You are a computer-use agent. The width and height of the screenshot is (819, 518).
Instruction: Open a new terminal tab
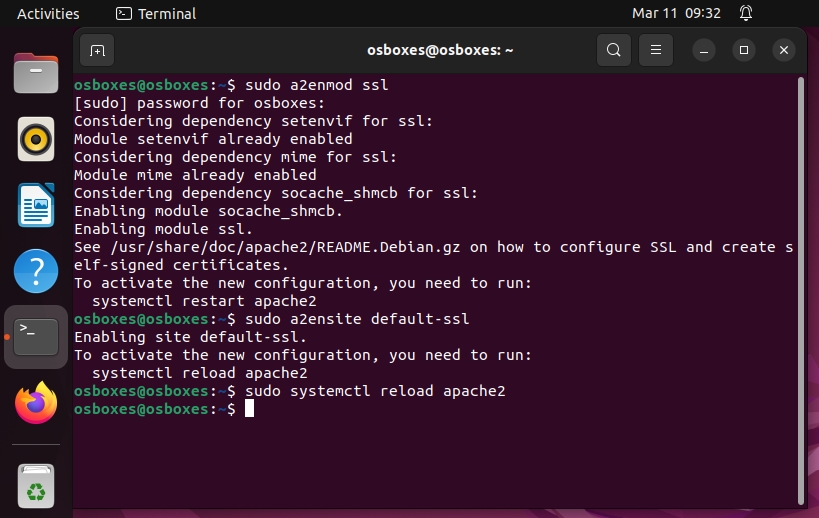coord(97,49)
